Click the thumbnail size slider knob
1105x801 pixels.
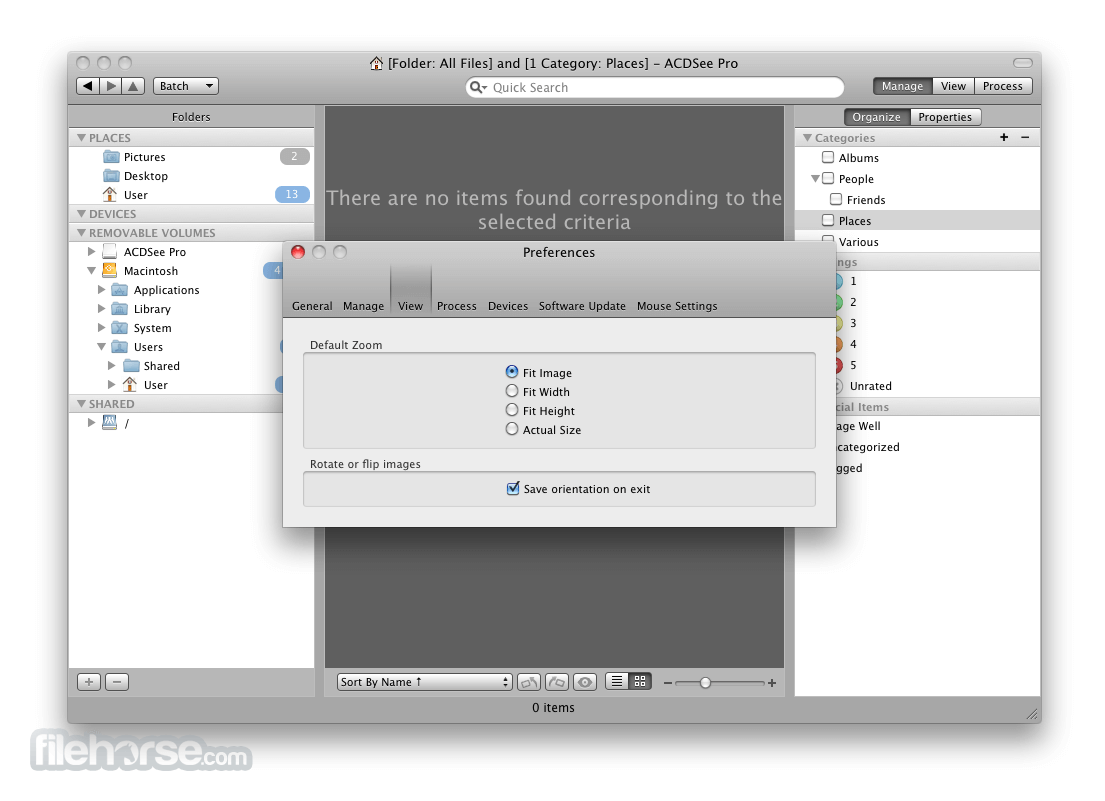point(705,683)
